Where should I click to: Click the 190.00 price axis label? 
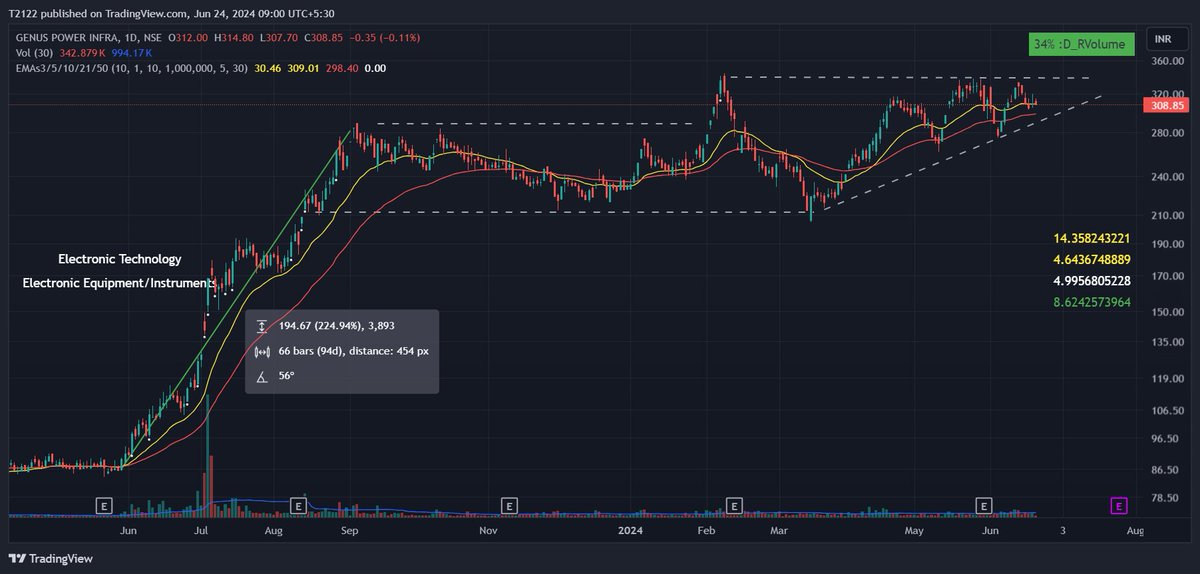point(1166,244)
